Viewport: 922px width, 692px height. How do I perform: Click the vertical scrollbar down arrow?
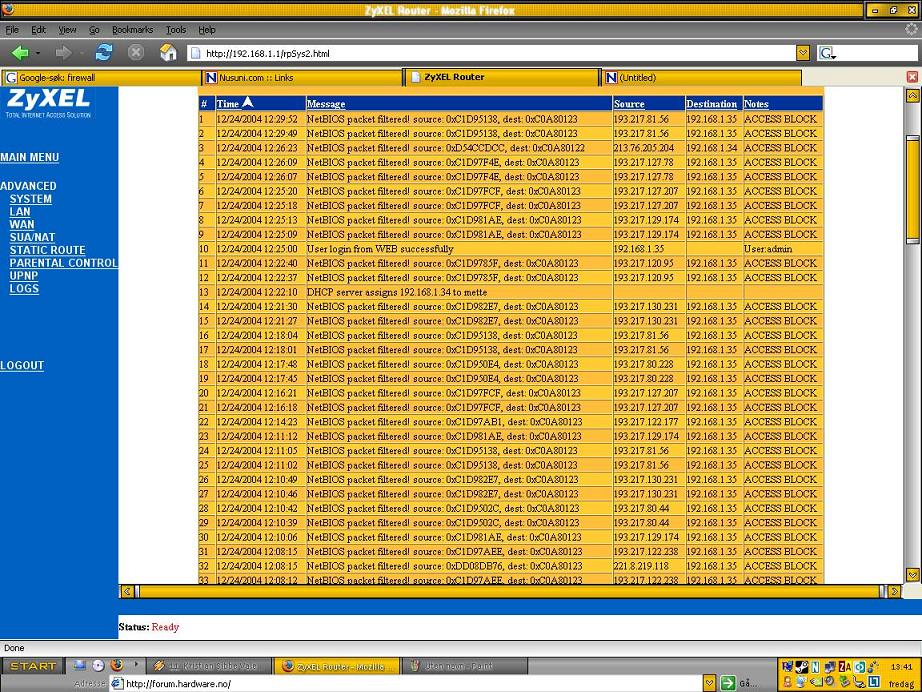[x=913, y=574]
